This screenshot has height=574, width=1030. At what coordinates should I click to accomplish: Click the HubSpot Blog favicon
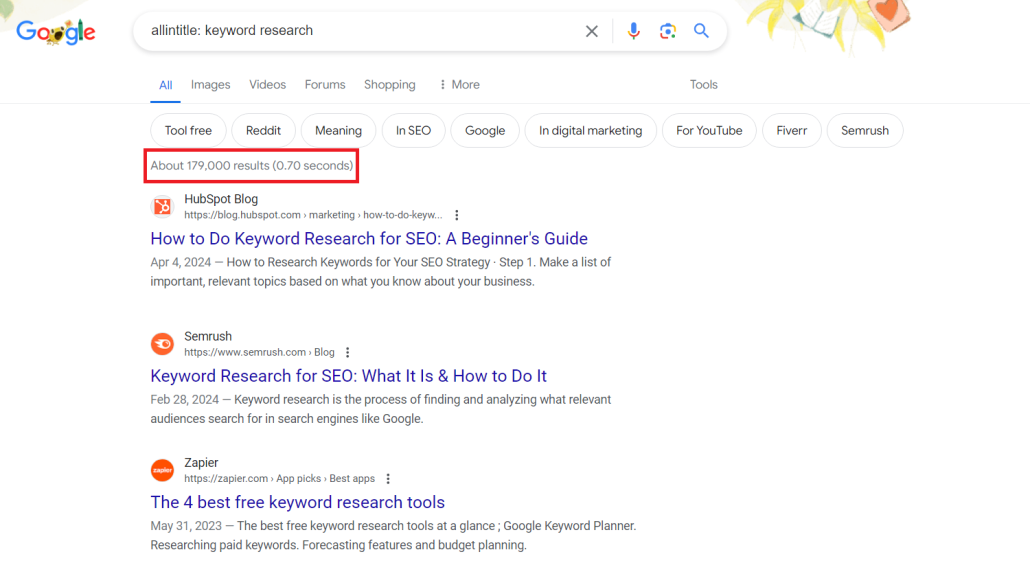(162, 207)
